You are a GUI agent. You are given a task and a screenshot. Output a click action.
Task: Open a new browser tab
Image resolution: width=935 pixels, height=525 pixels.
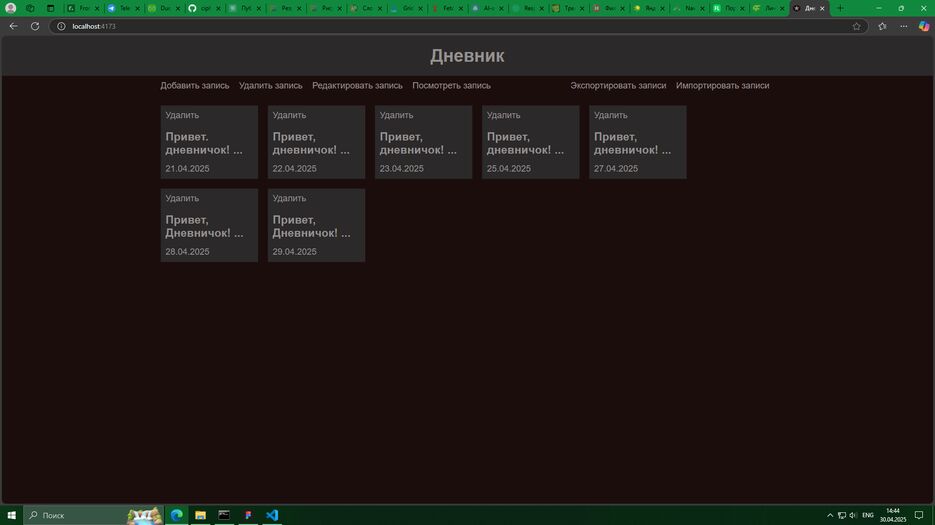click(840, 8)
